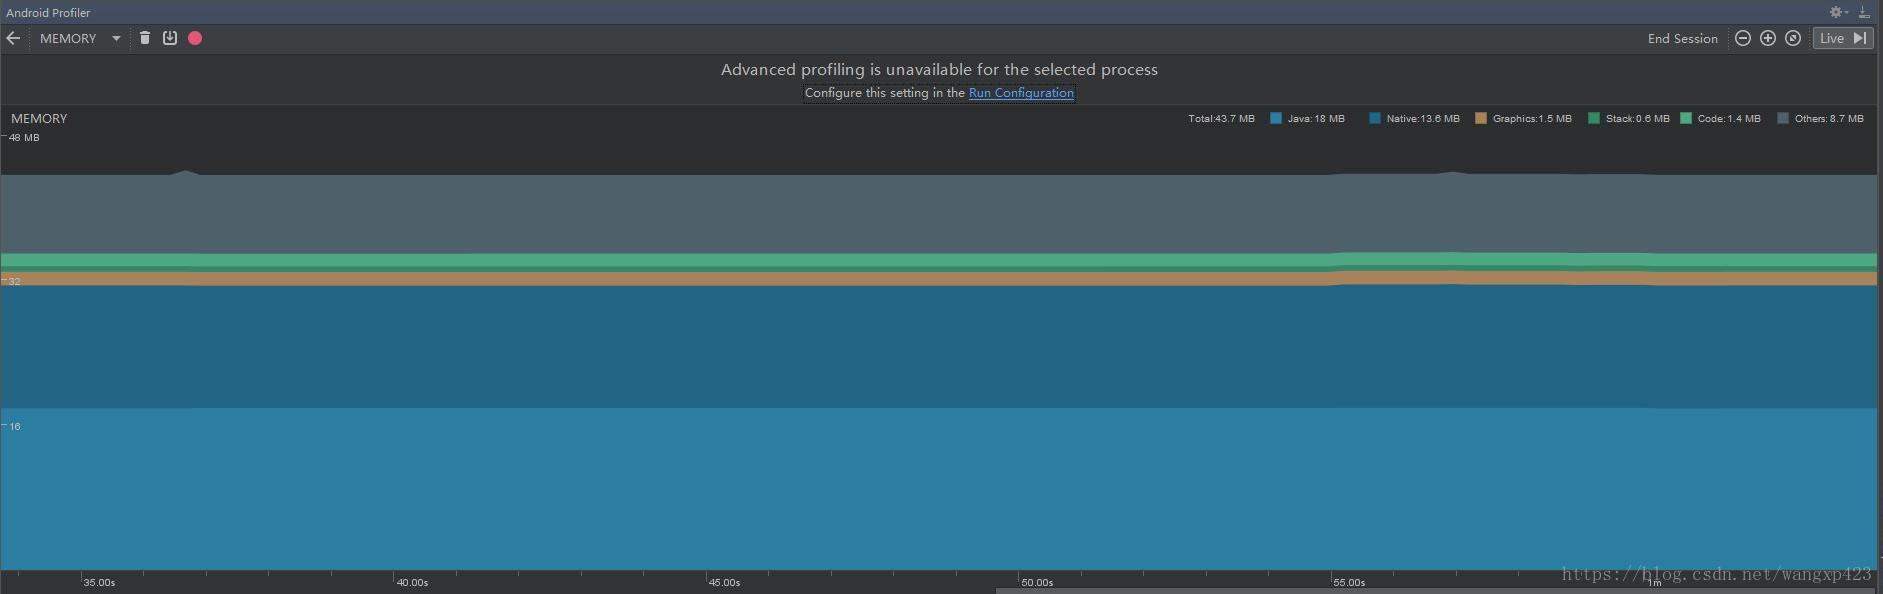1883x594 pixels.
Task: Open the MEMORY profiler dropdown
Action: coord(80,38)
